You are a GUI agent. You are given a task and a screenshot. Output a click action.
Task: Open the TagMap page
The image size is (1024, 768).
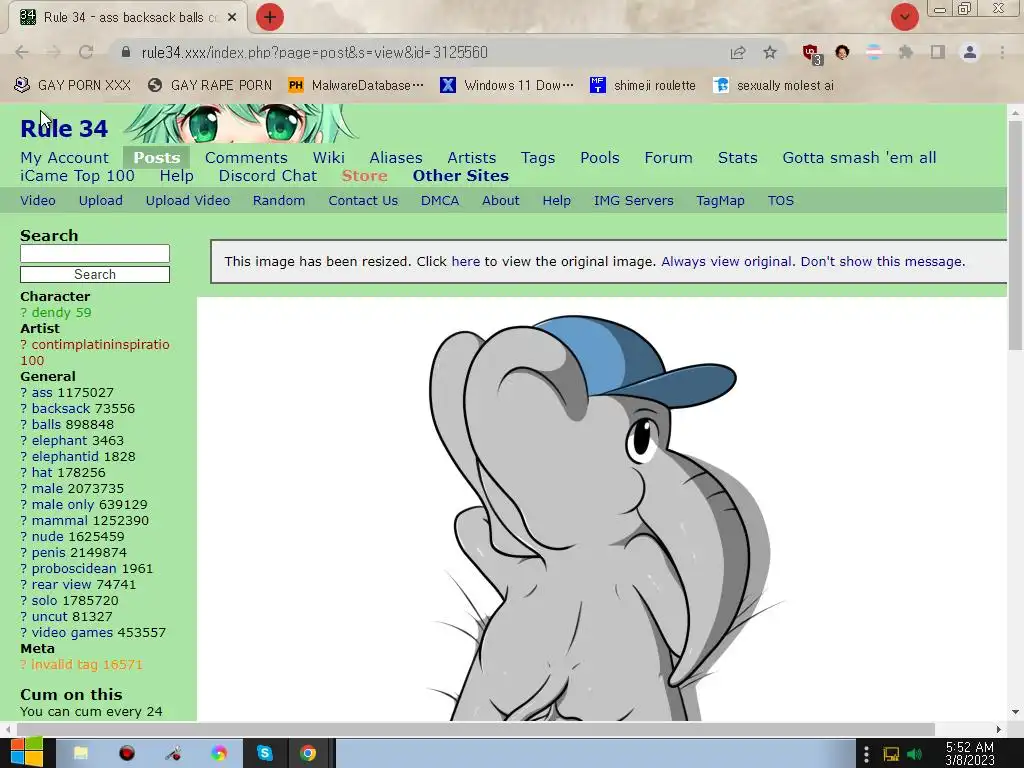click(720, 200)
